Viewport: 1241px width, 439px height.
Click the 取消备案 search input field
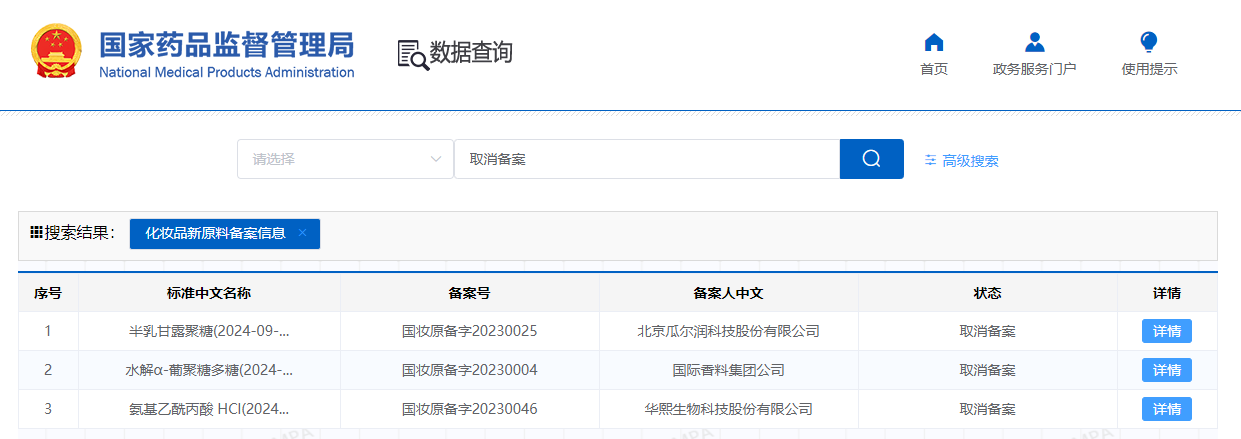[x=646, y=159]
